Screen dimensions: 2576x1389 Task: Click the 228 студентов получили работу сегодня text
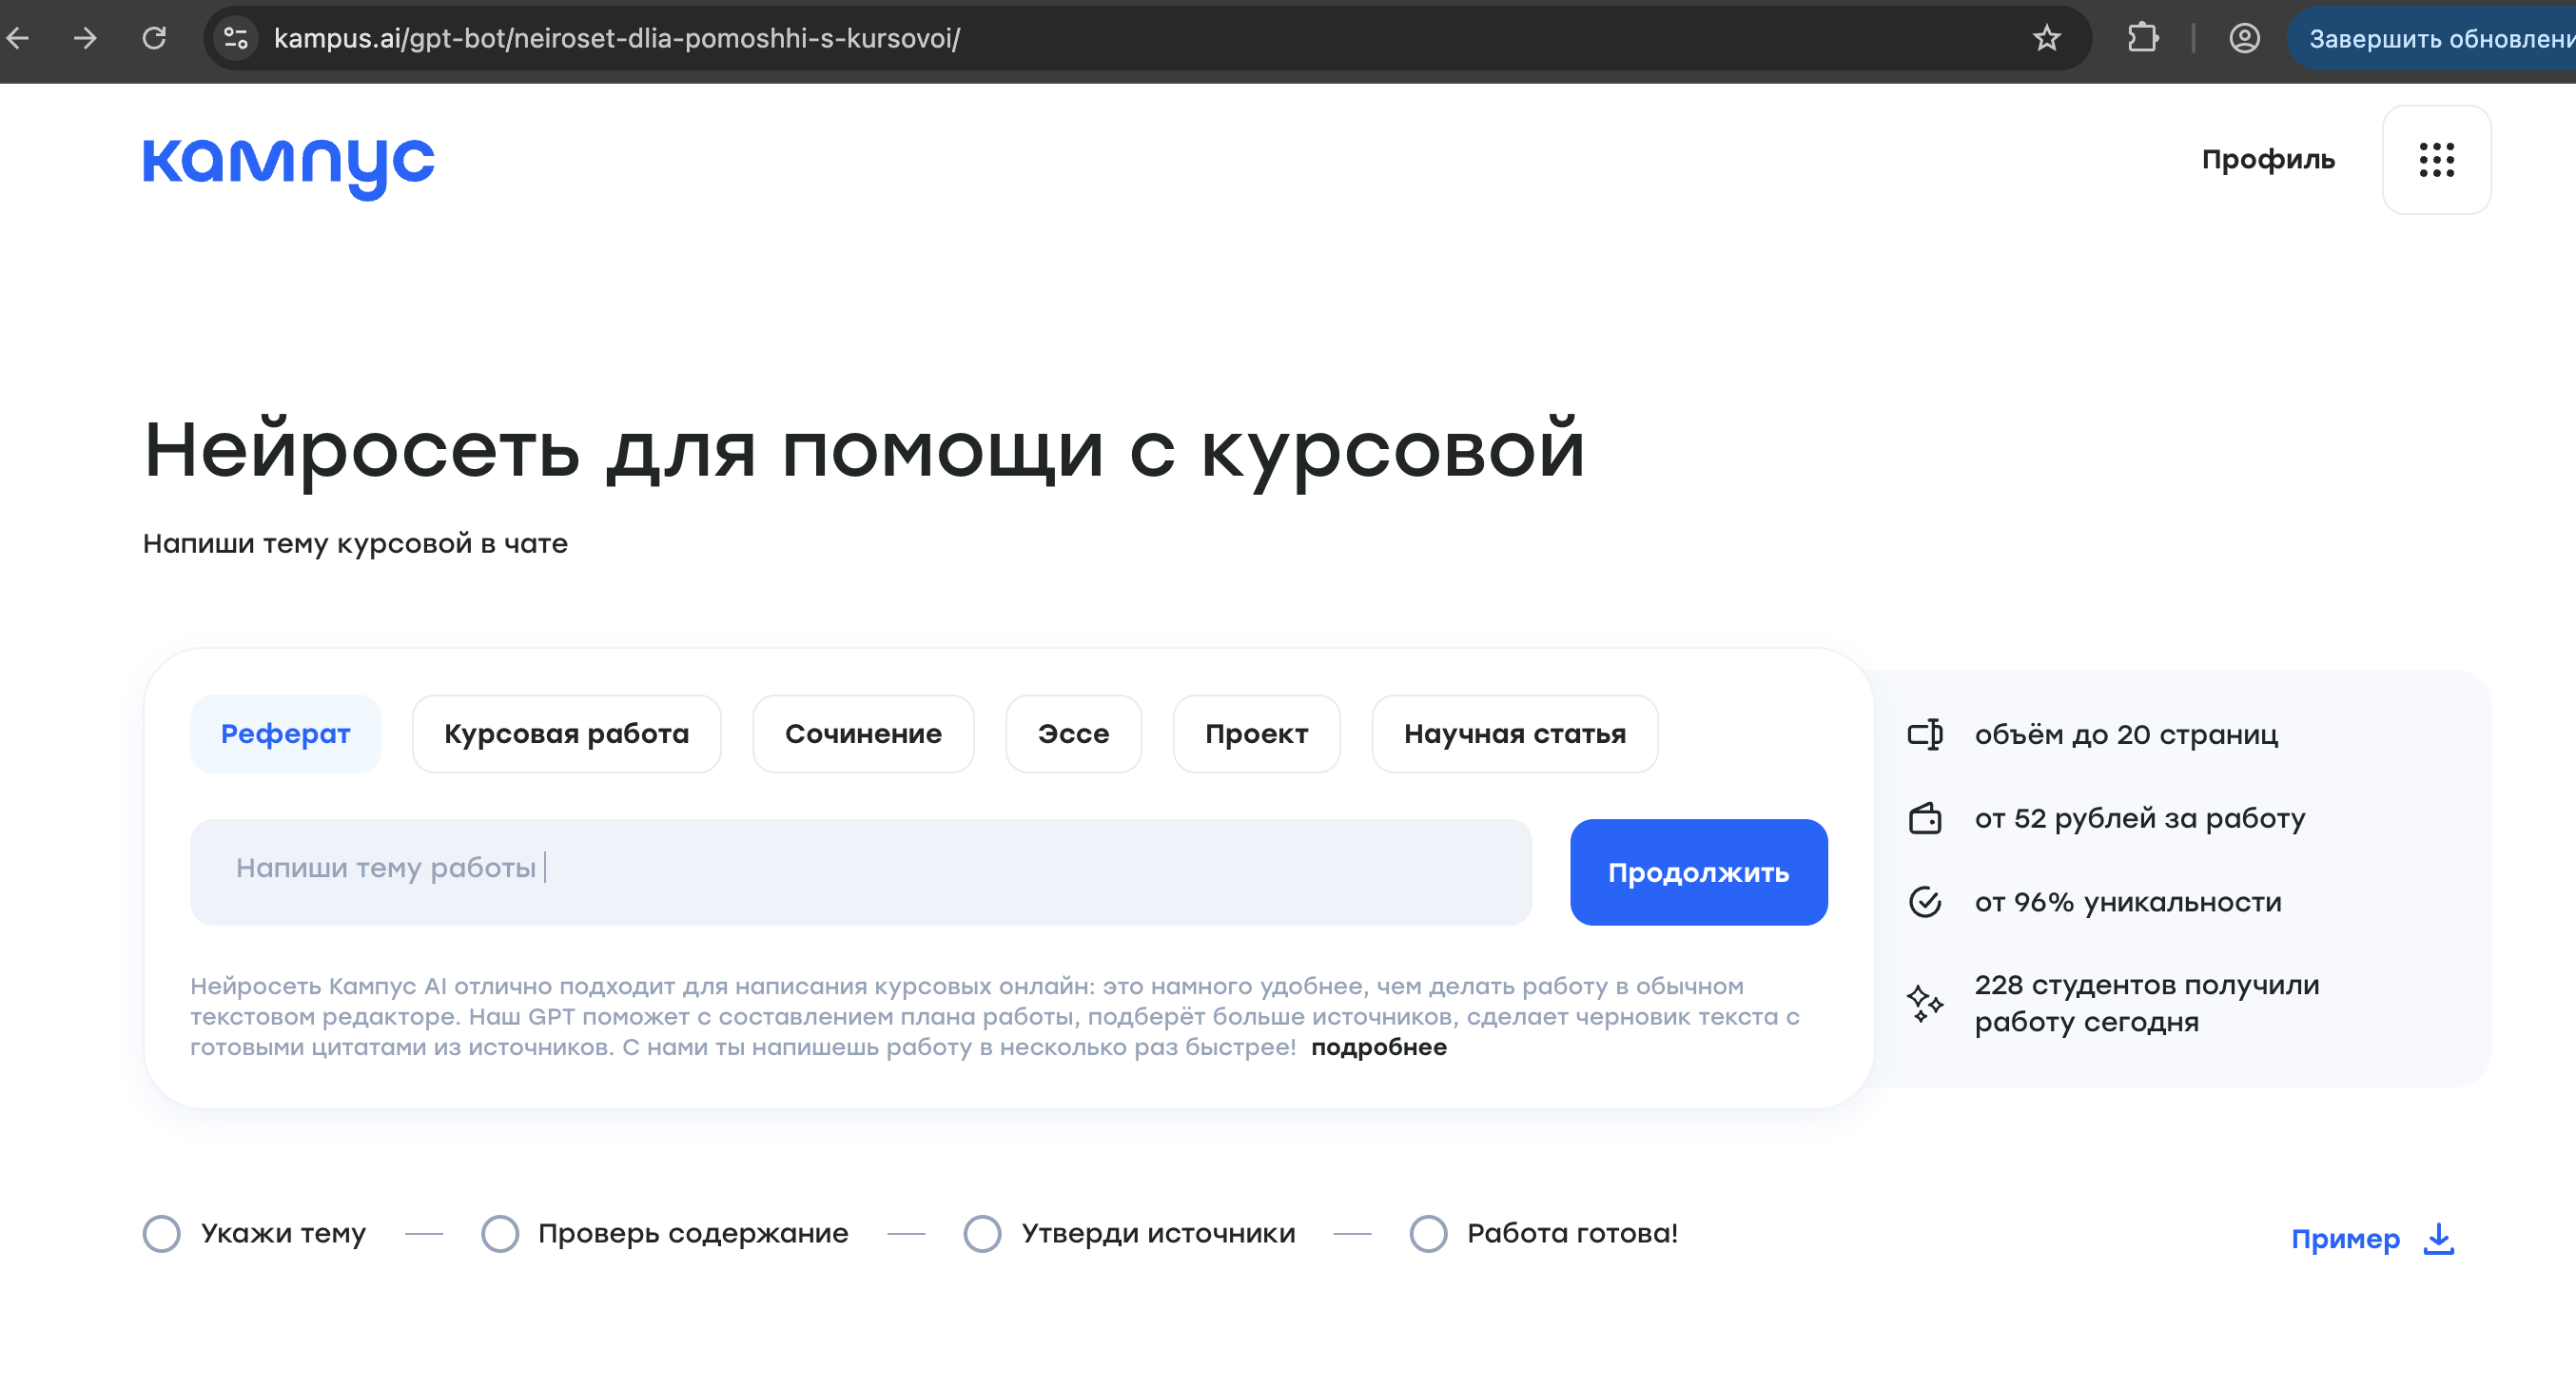2146,1003
